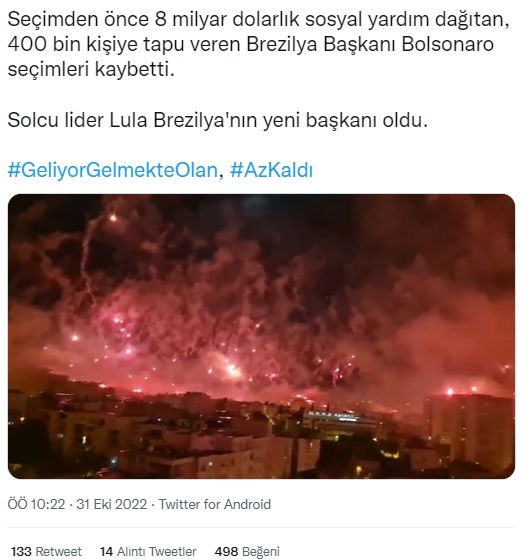524x560 pixels.
Task: Click the 133 retweet count number
Action: click(x=21, y=551)
